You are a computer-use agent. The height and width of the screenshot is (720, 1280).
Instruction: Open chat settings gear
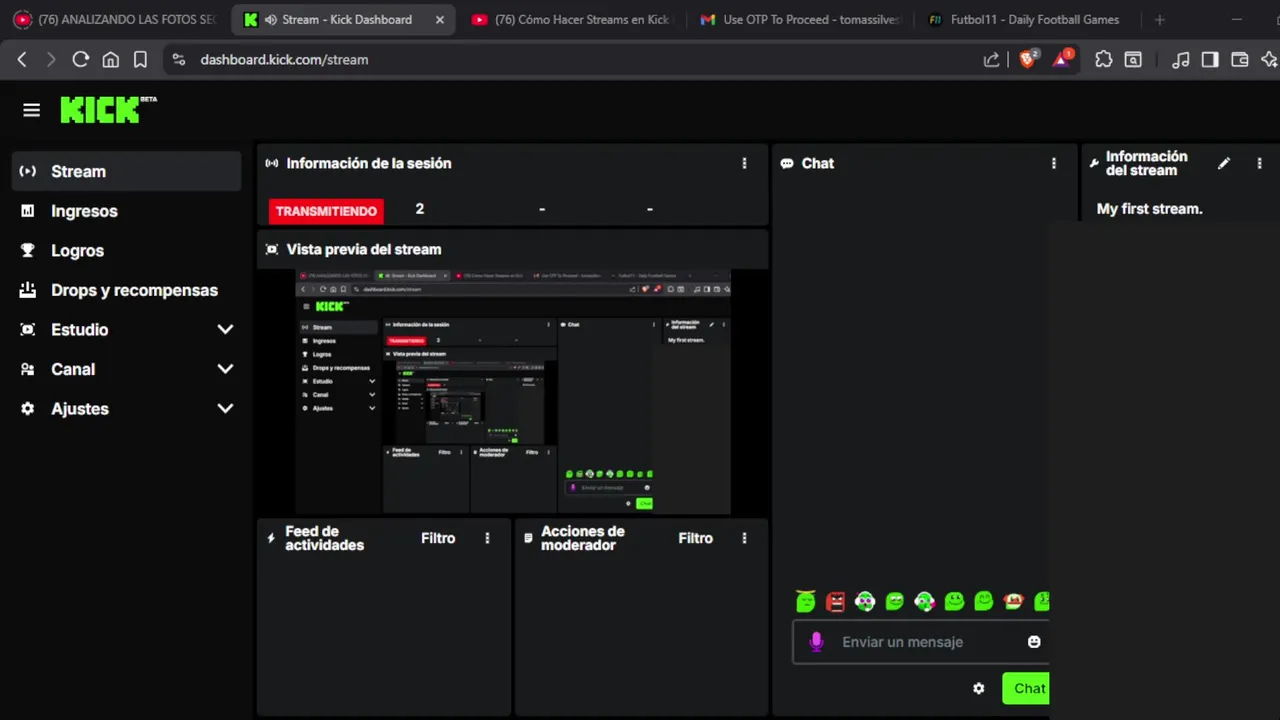[979, 688]
